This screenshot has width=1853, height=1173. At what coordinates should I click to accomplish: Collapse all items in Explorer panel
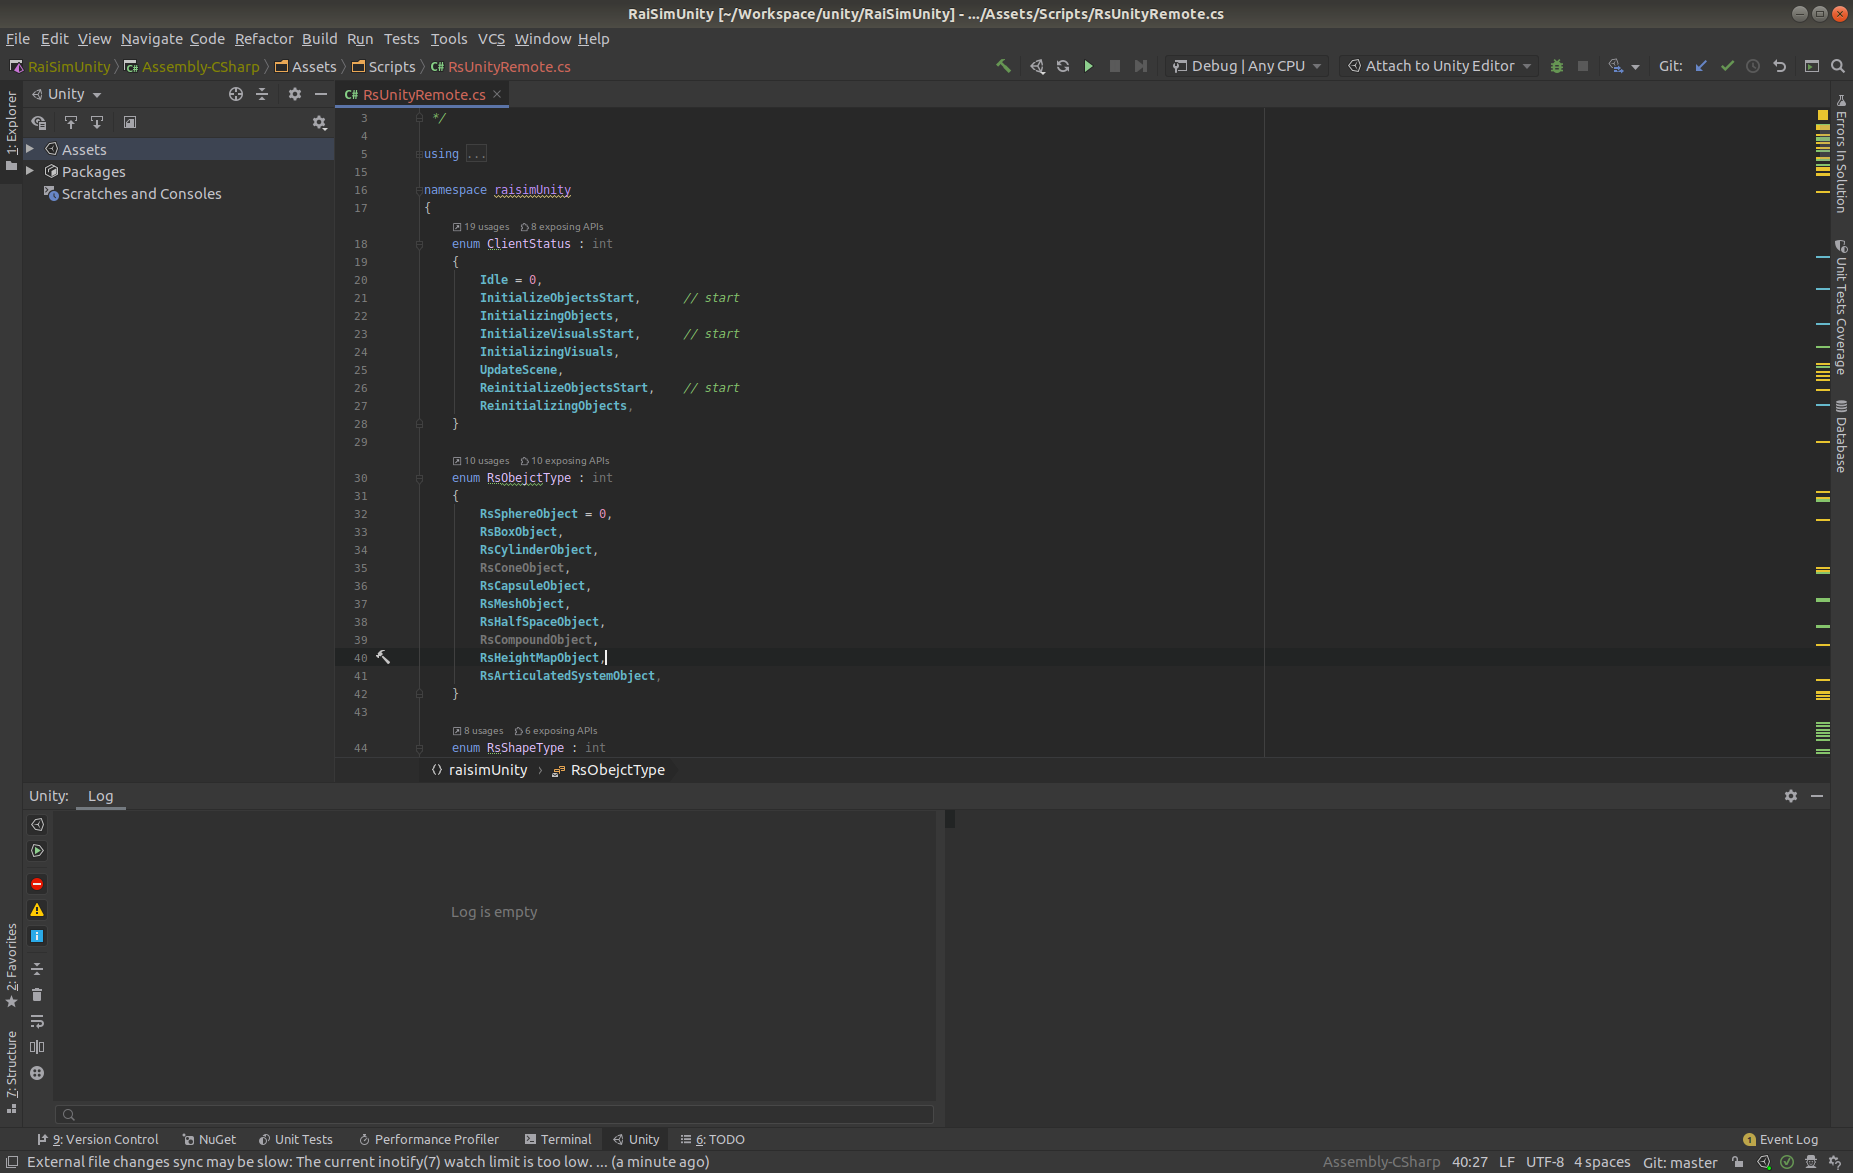[262, 94]
